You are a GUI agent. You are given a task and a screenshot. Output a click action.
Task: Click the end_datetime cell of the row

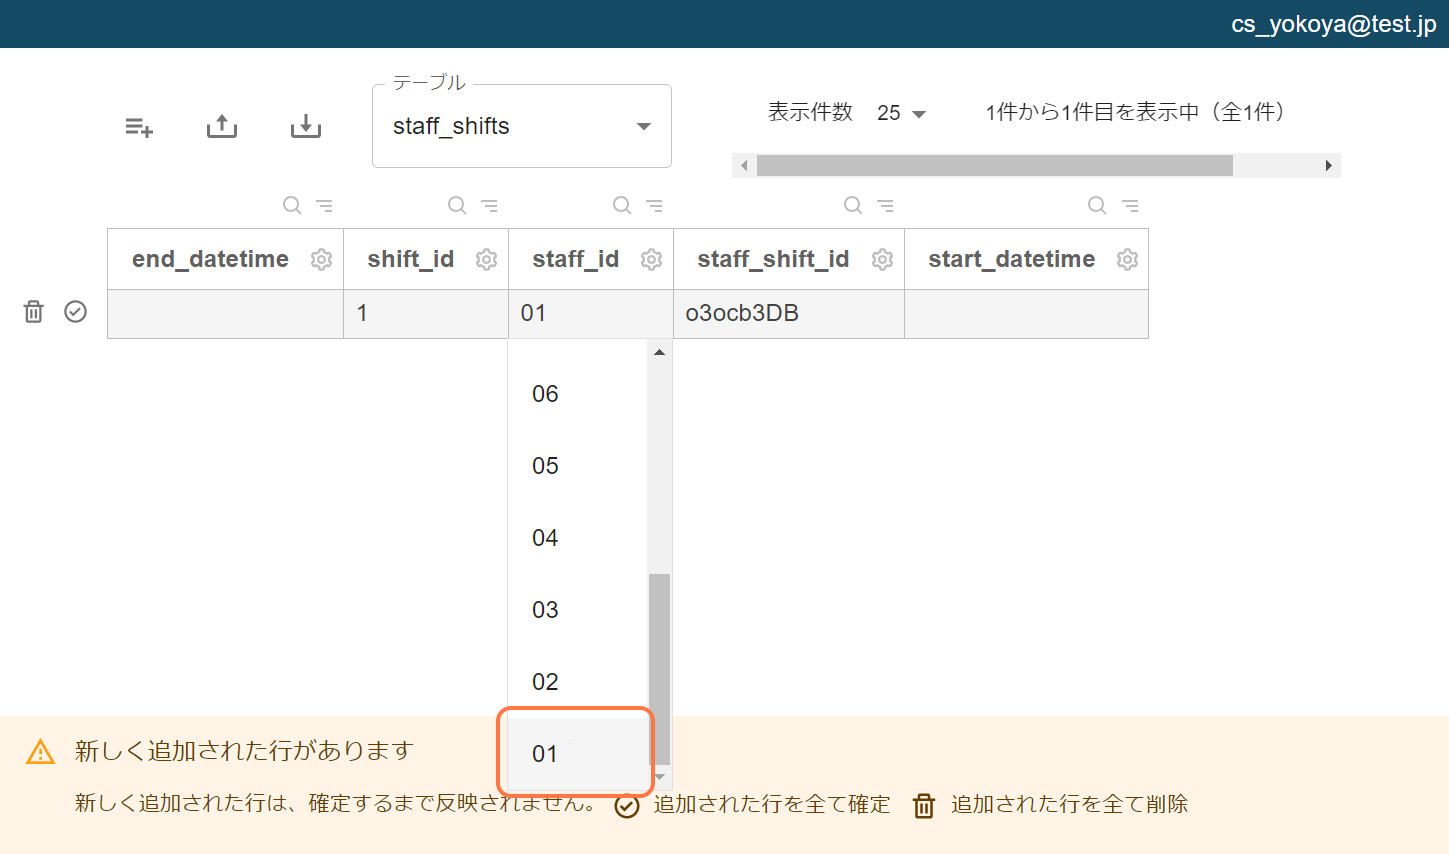coord(226,314)
